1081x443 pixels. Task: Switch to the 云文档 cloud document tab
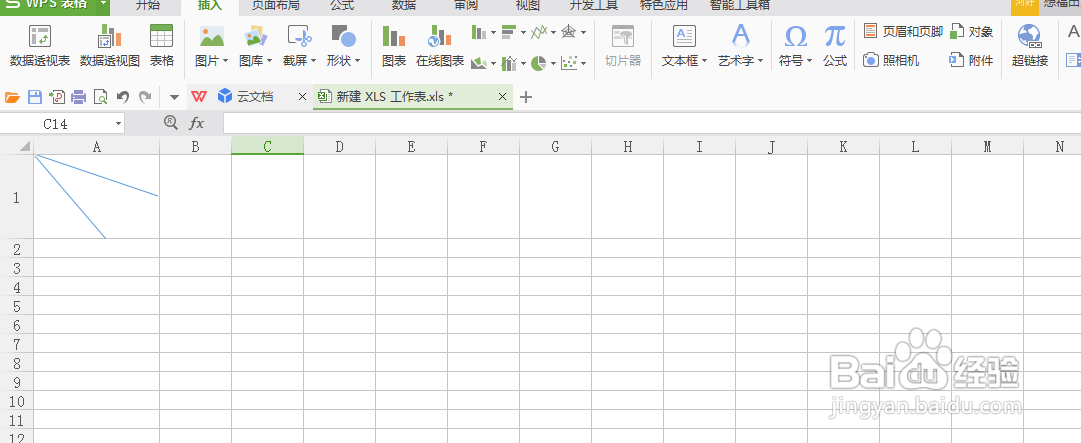point(255,96)
